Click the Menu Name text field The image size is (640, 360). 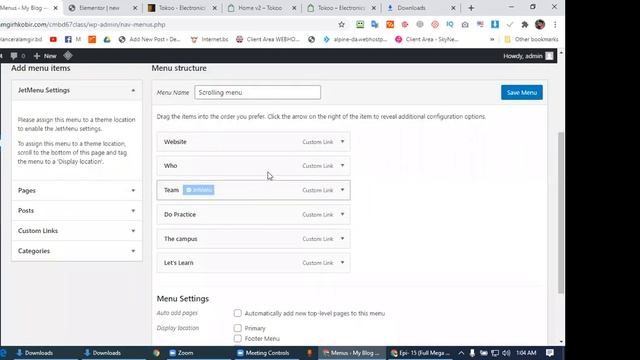point(258,93)
